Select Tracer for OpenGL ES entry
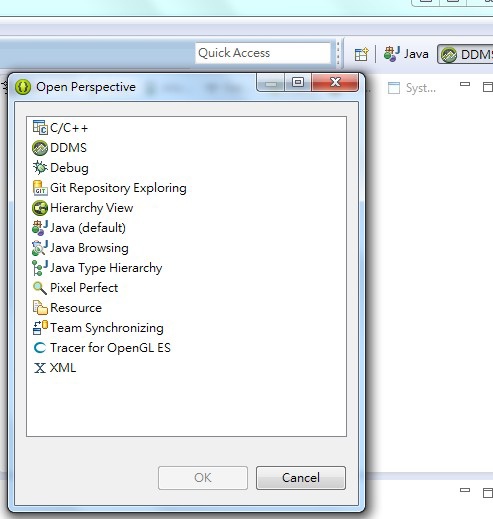This screenshot has height=519, width=493. click(x=110, y=348)
